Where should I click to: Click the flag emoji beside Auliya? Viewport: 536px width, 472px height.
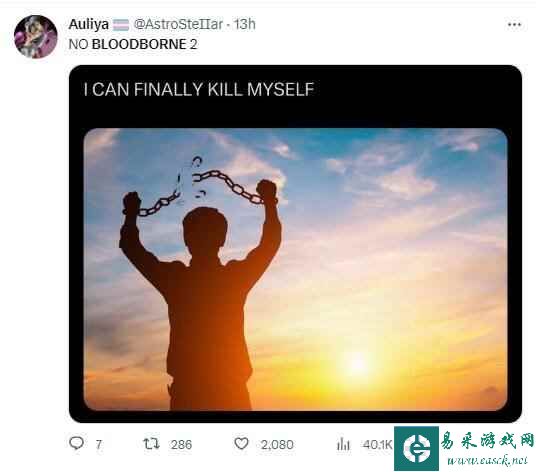(x=121, y=25)
